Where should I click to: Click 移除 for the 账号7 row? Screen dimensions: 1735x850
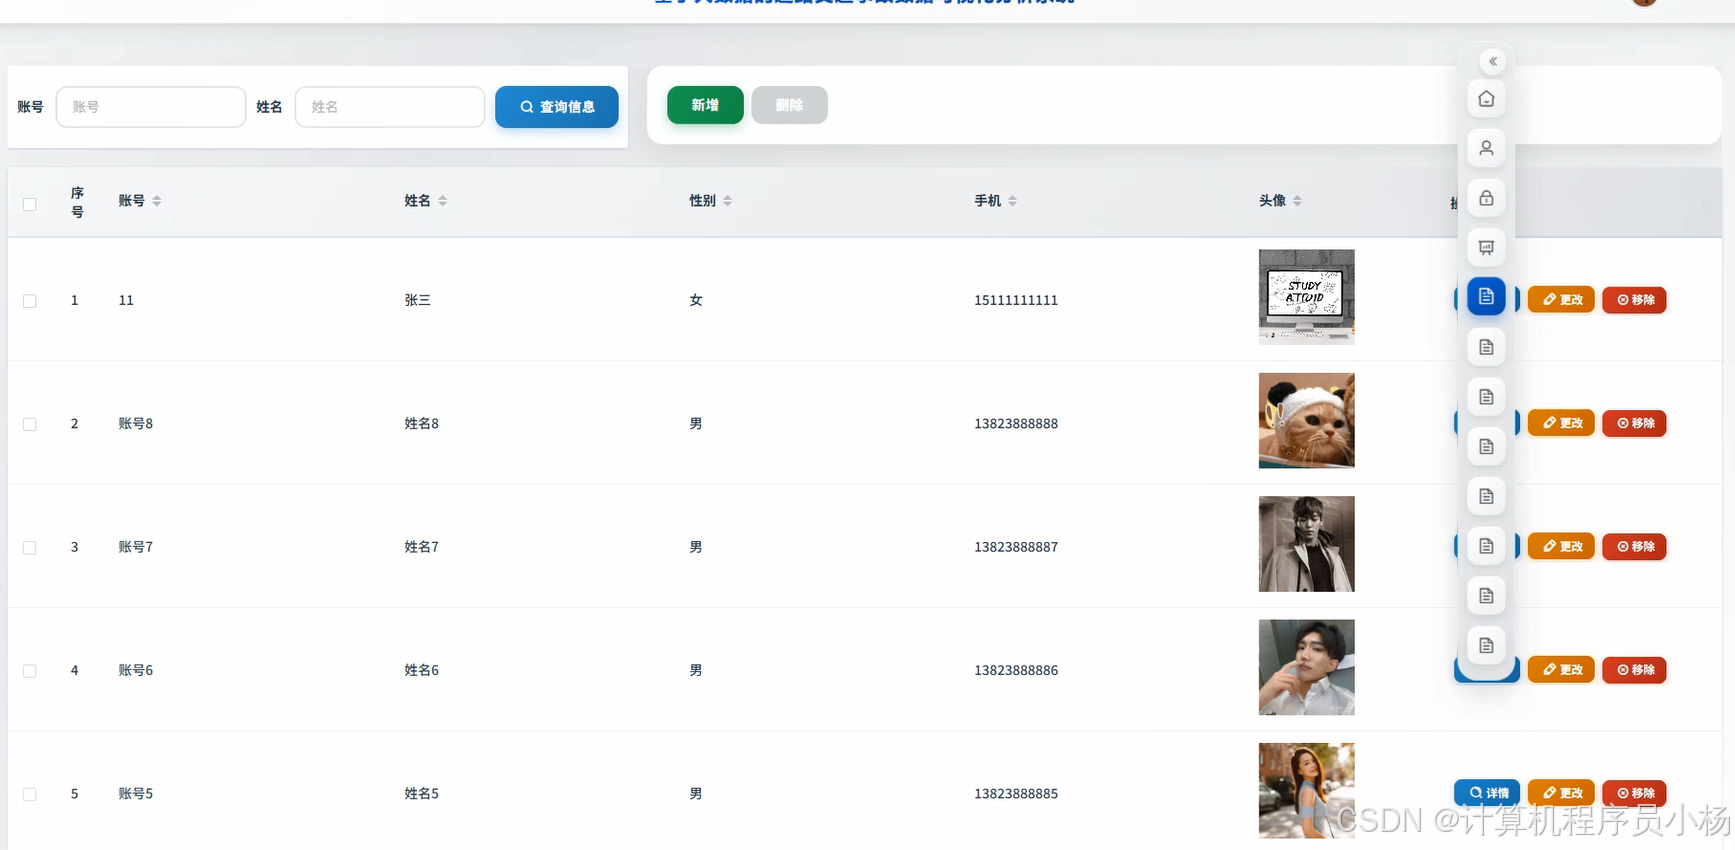coord(1634,546)
